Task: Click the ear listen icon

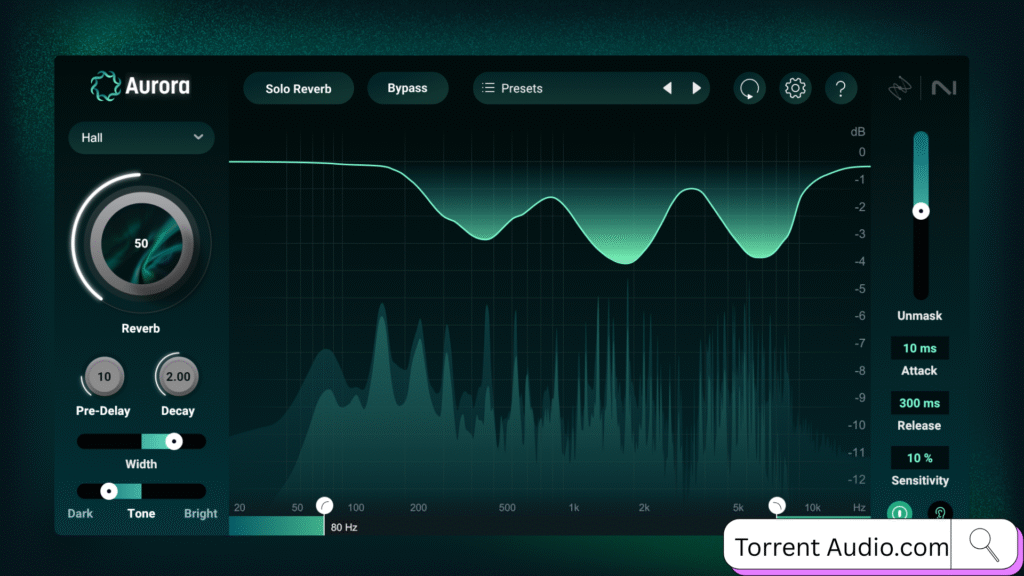Action: (940, 512)
